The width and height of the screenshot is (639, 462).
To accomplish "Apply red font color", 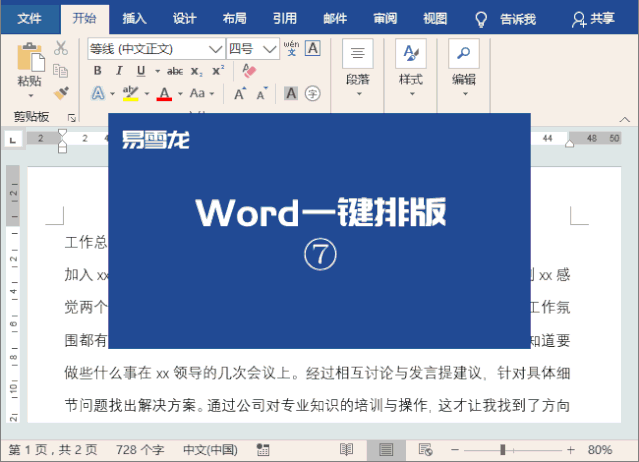I will [x=164, y=93].
